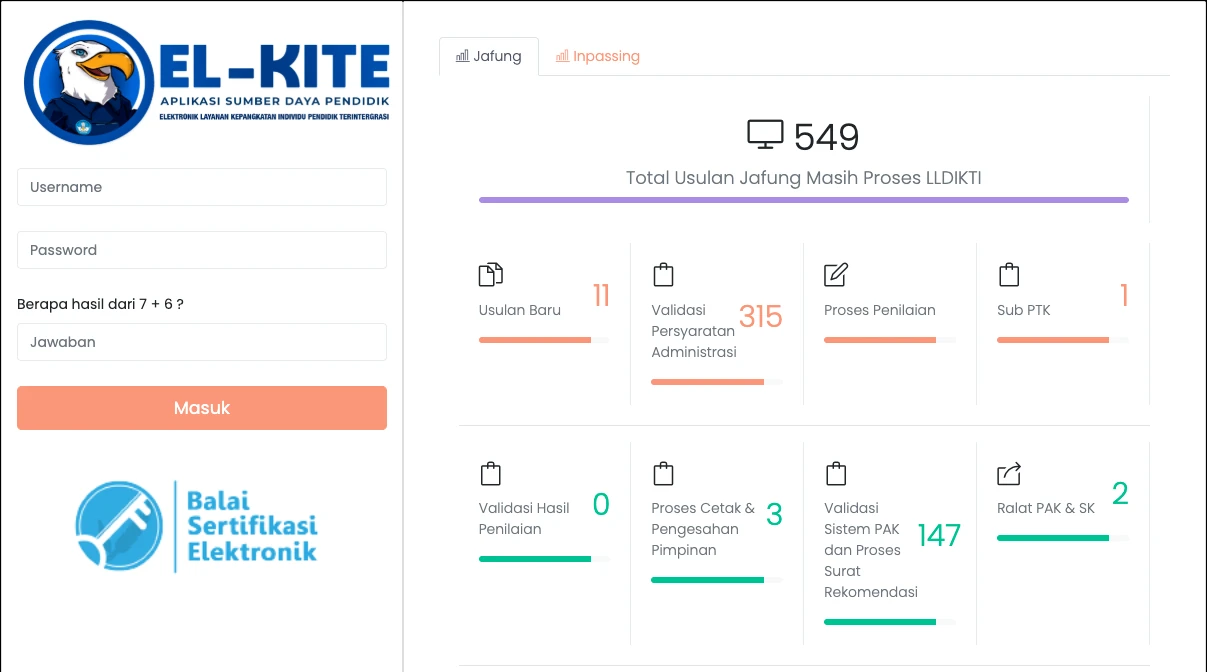Click the Balai Sertifikasi Elektronik logo
This screenshot has width=1207, height=672.
click(x=197, y=526)
